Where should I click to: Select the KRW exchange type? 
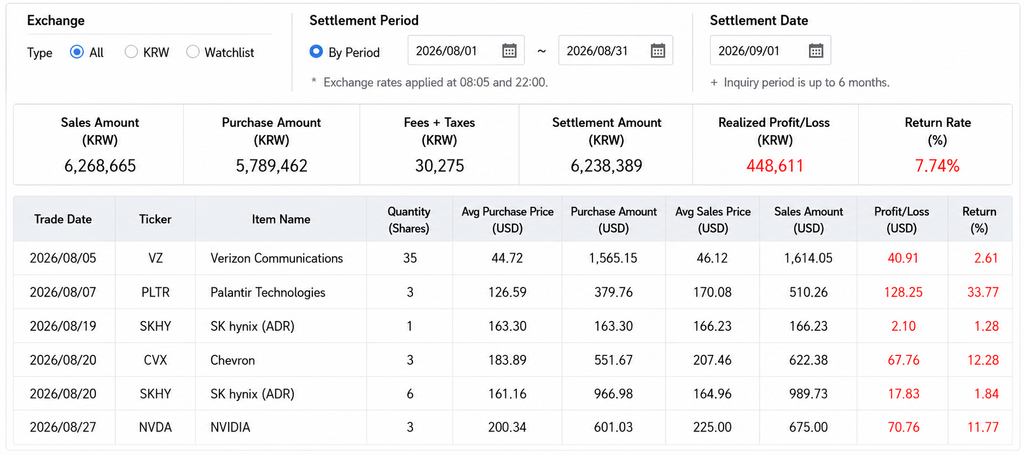131,52
